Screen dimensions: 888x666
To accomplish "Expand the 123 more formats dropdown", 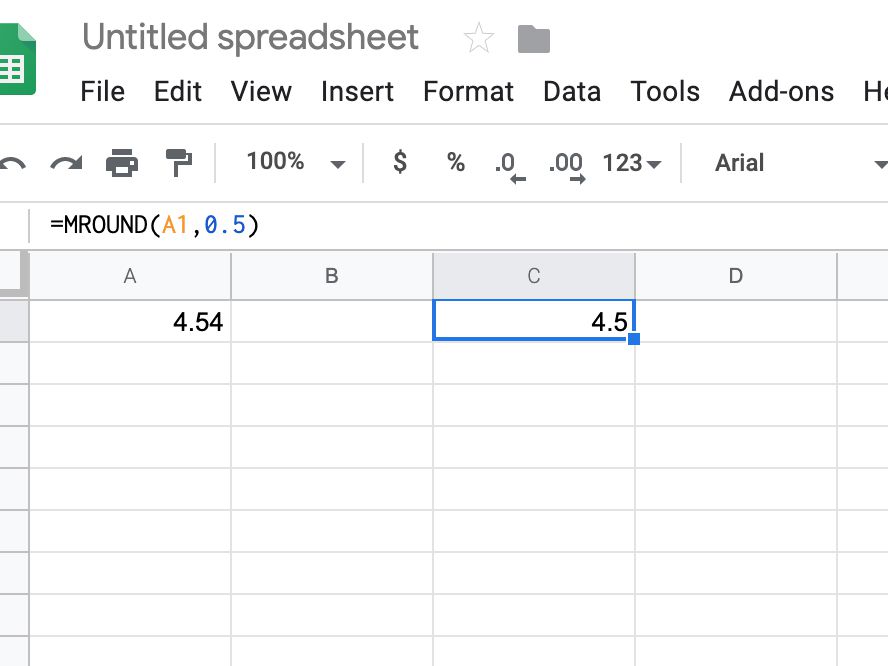I will [x=632, y=163].
